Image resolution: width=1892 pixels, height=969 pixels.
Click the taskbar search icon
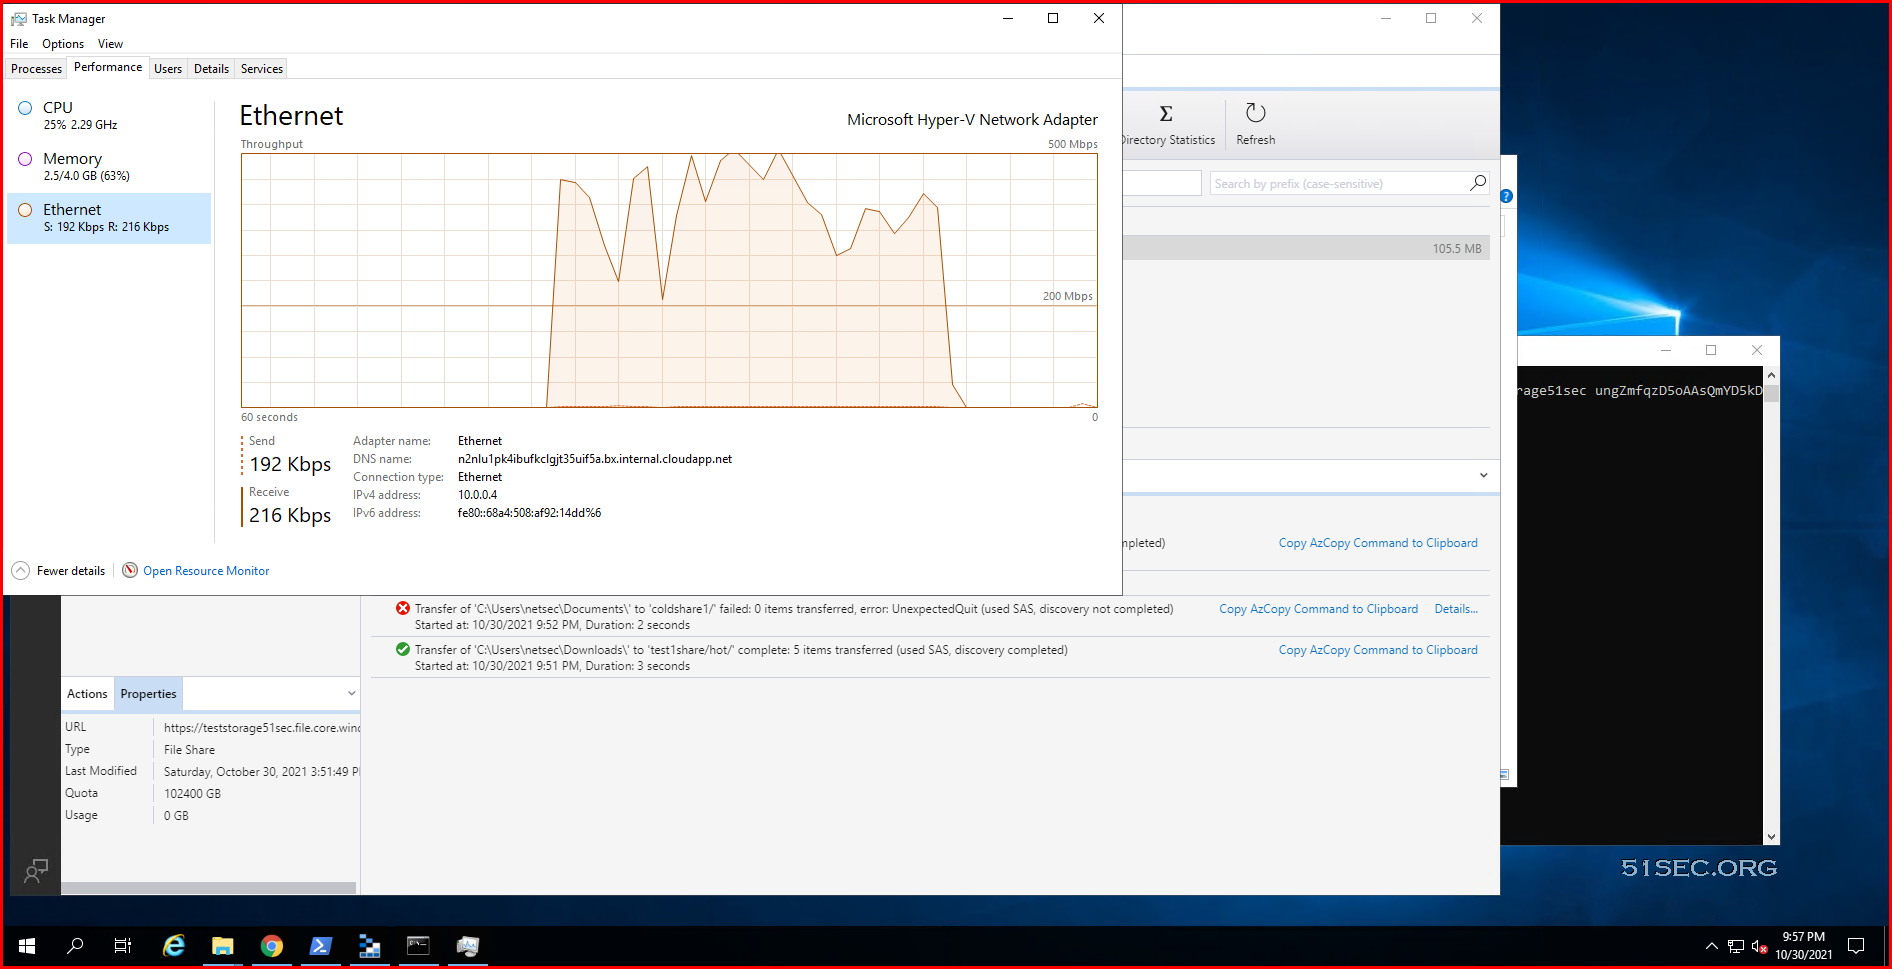click(x=75, y=945)
